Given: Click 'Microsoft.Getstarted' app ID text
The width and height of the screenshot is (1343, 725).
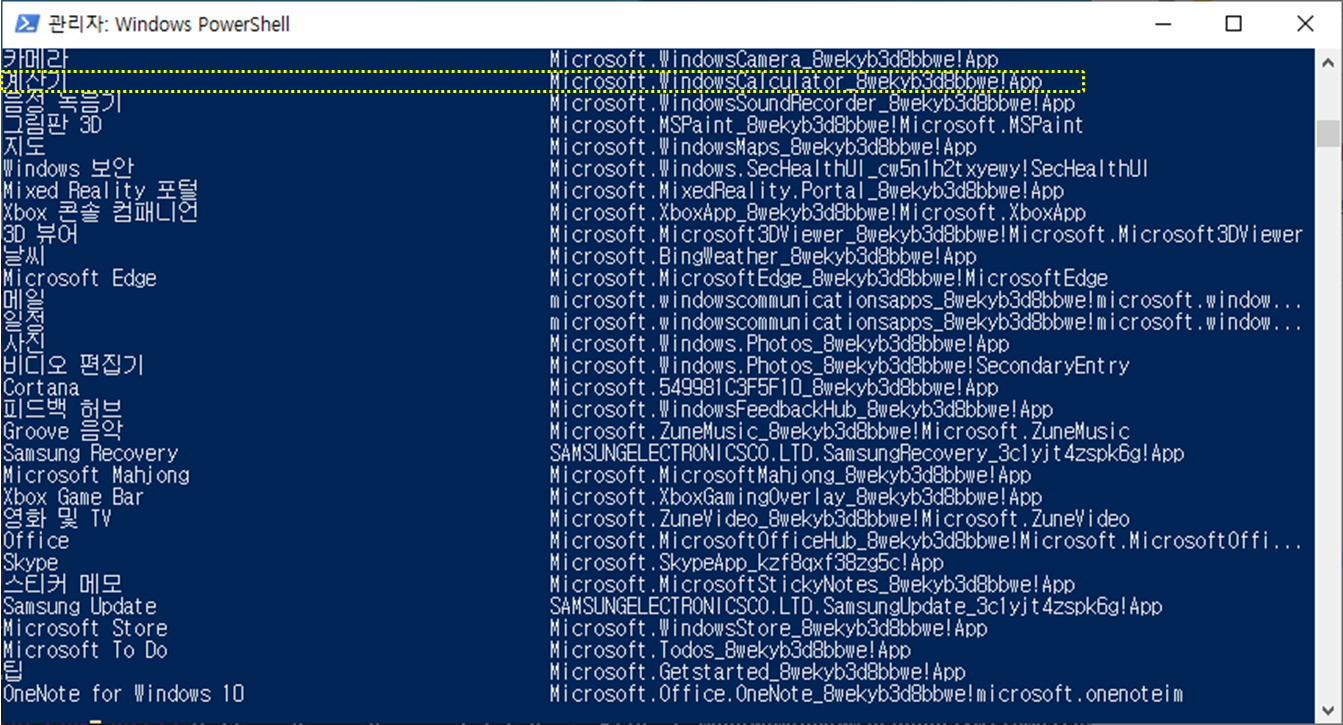Looking at the screenshot, I should (758, 673).
